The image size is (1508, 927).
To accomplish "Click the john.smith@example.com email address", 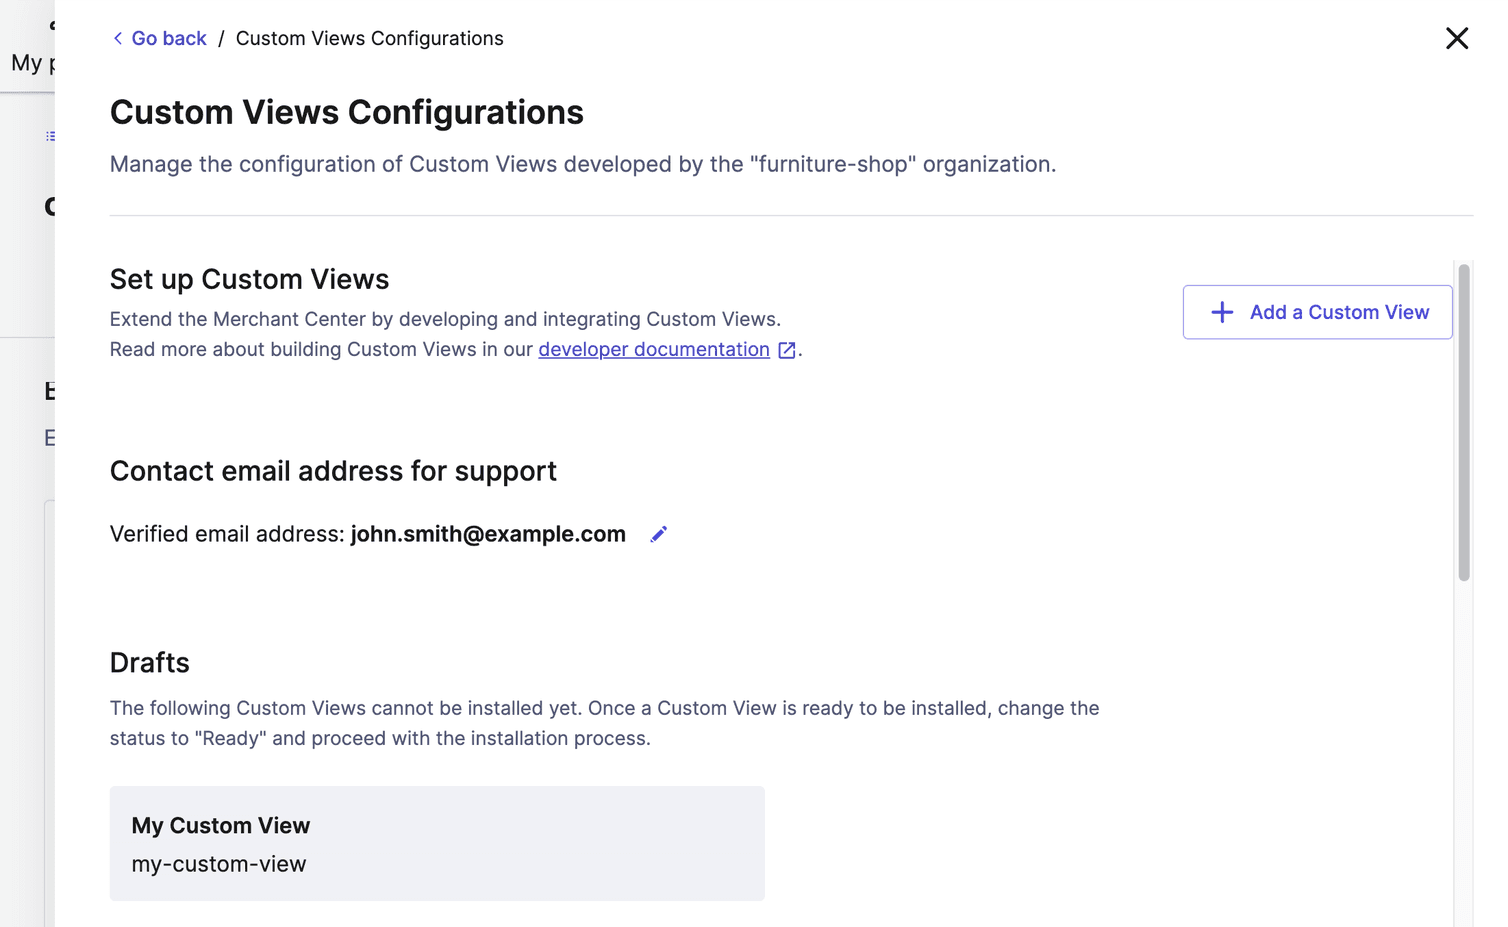I will click(x=488, y=534).
